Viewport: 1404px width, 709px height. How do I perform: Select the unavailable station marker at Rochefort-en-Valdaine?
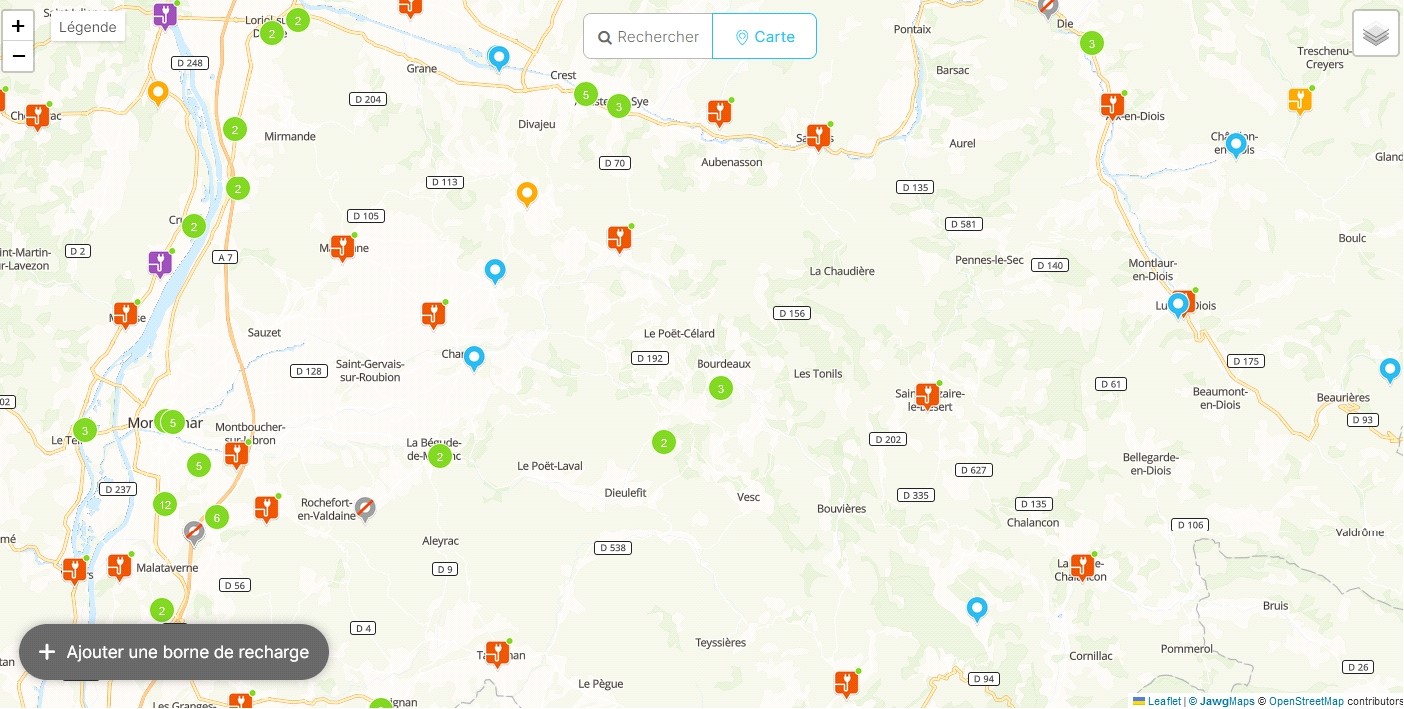pyautogui.click(x=365, y=509)
